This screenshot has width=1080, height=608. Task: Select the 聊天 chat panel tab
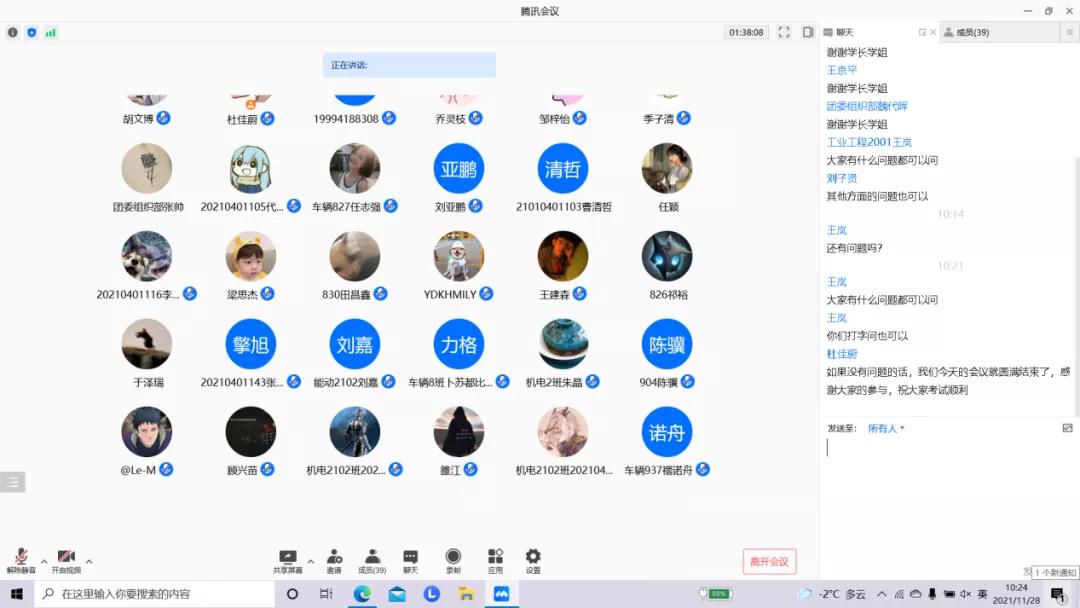pos(845,32)
